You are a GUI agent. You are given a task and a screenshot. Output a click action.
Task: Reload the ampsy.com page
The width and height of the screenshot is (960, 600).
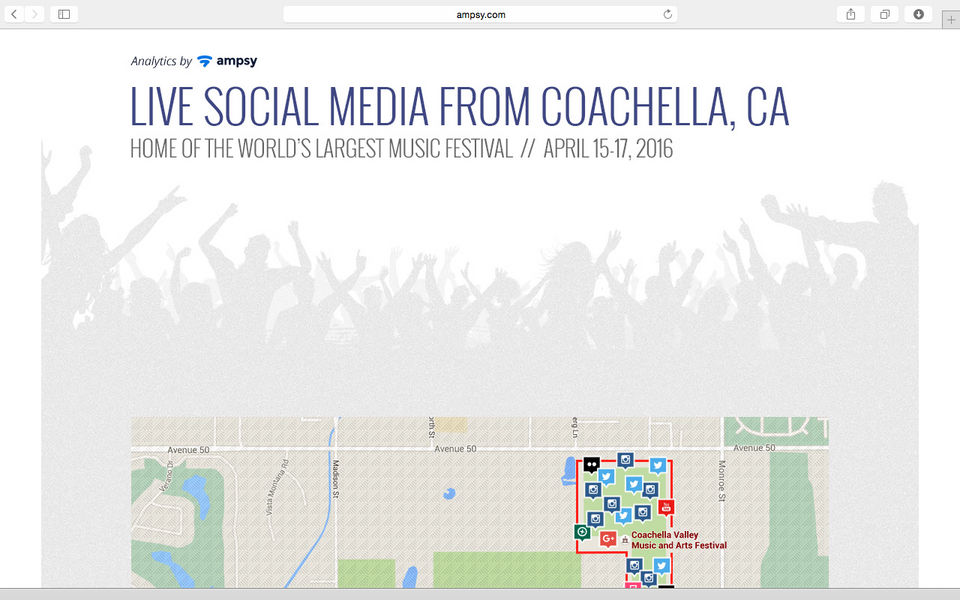[x=667, y=14]
